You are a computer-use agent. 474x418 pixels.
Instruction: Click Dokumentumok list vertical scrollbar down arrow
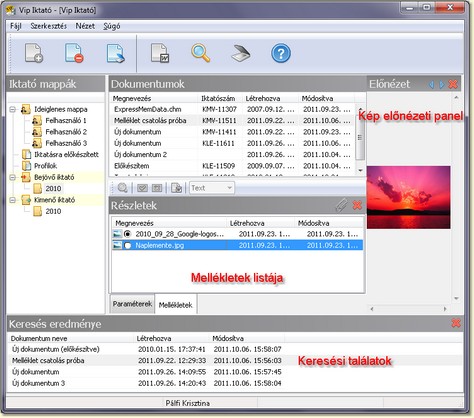(360, 170)
